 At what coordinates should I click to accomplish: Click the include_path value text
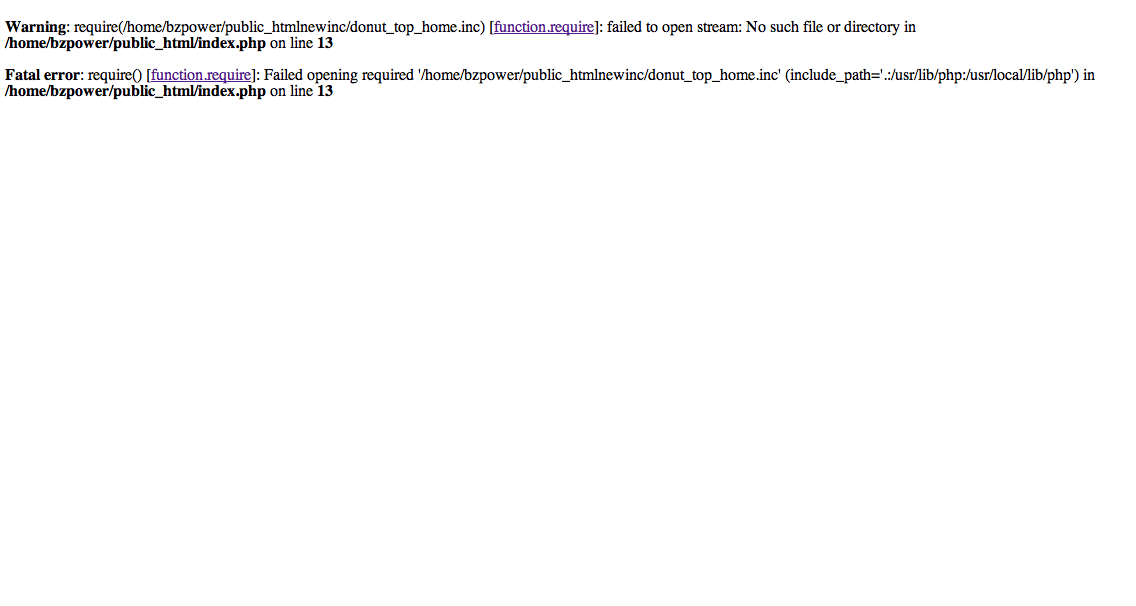(977, 75)
